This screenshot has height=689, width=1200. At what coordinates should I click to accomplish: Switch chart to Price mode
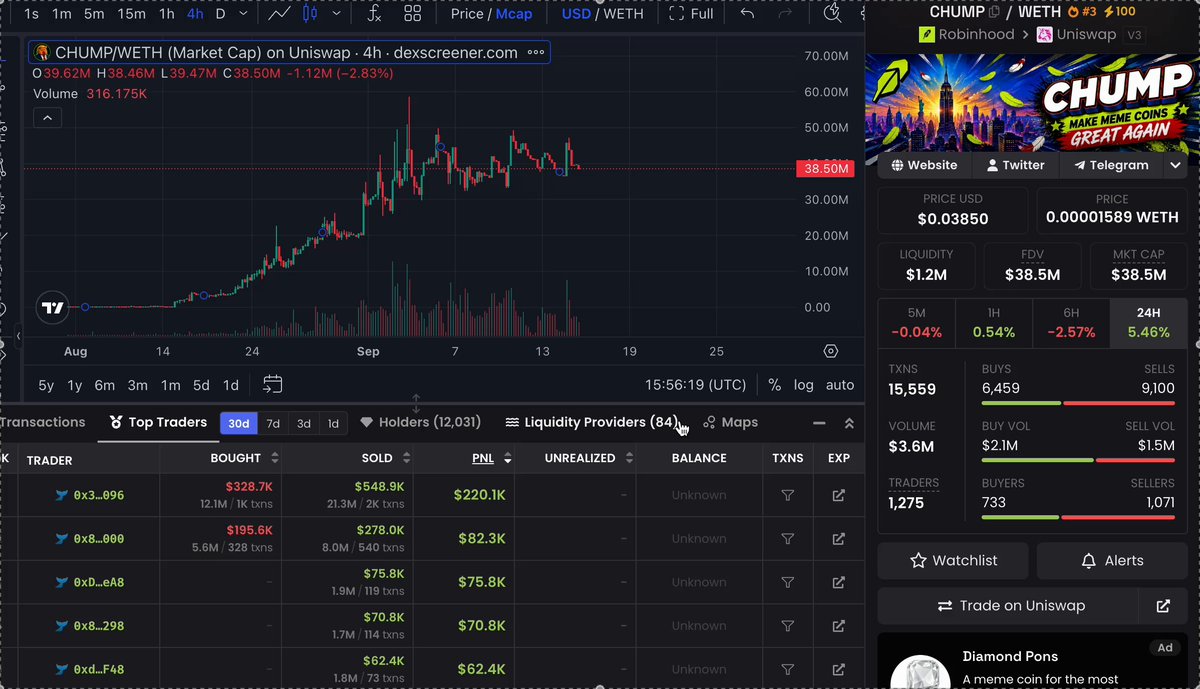pyautogui.click(x=467, y=14)
